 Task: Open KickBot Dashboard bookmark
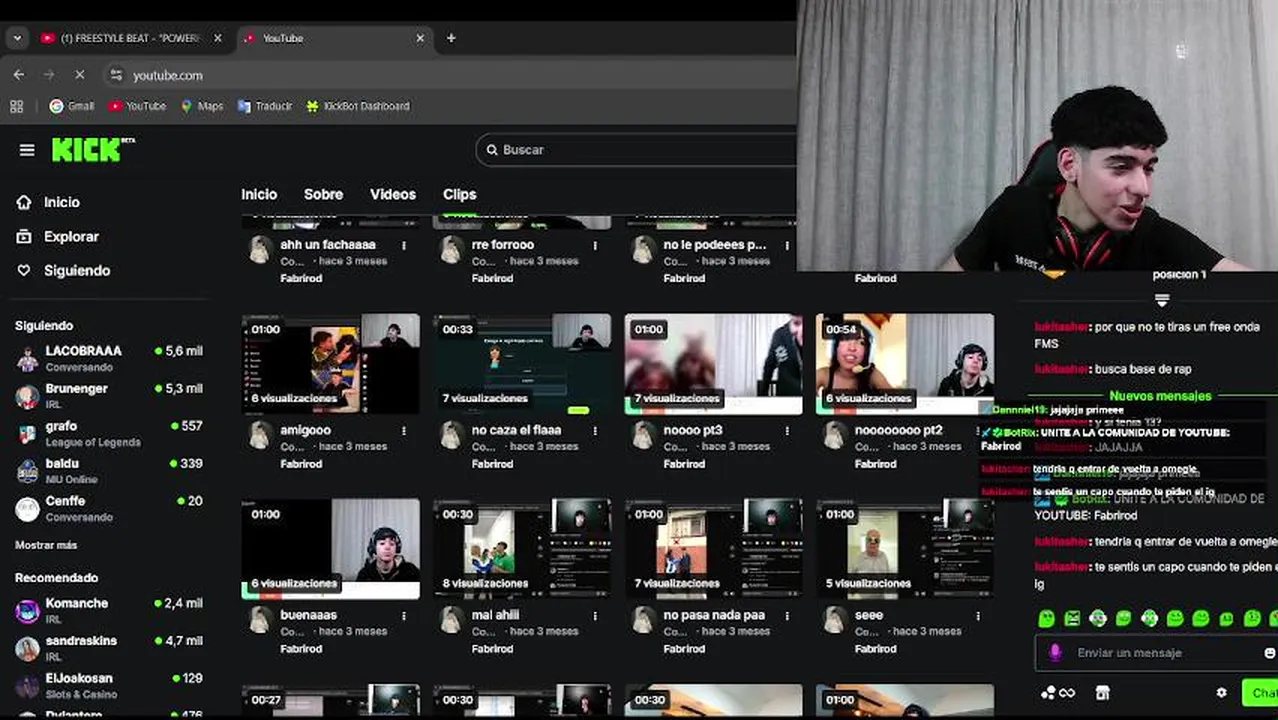357,106
